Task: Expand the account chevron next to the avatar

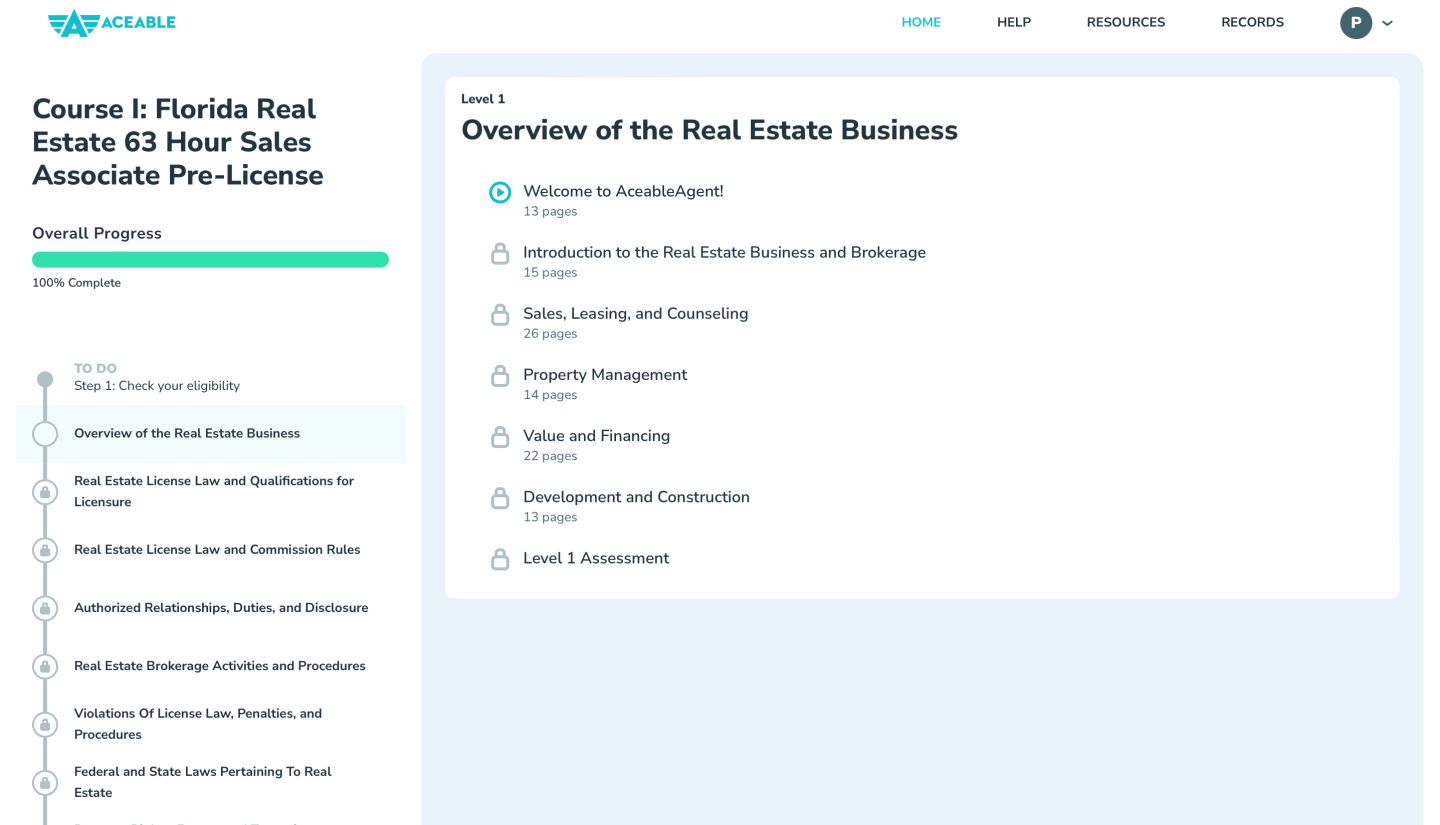Action: point(1388,22)
